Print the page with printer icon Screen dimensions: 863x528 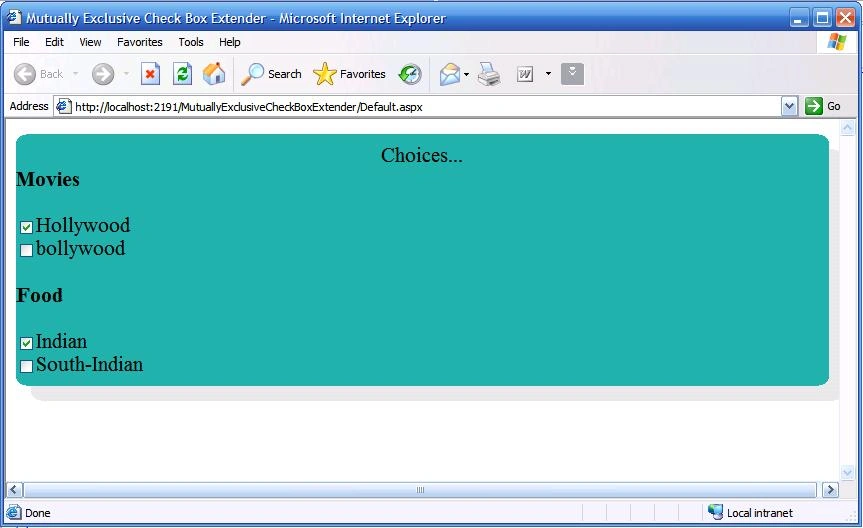coord(489,74)
